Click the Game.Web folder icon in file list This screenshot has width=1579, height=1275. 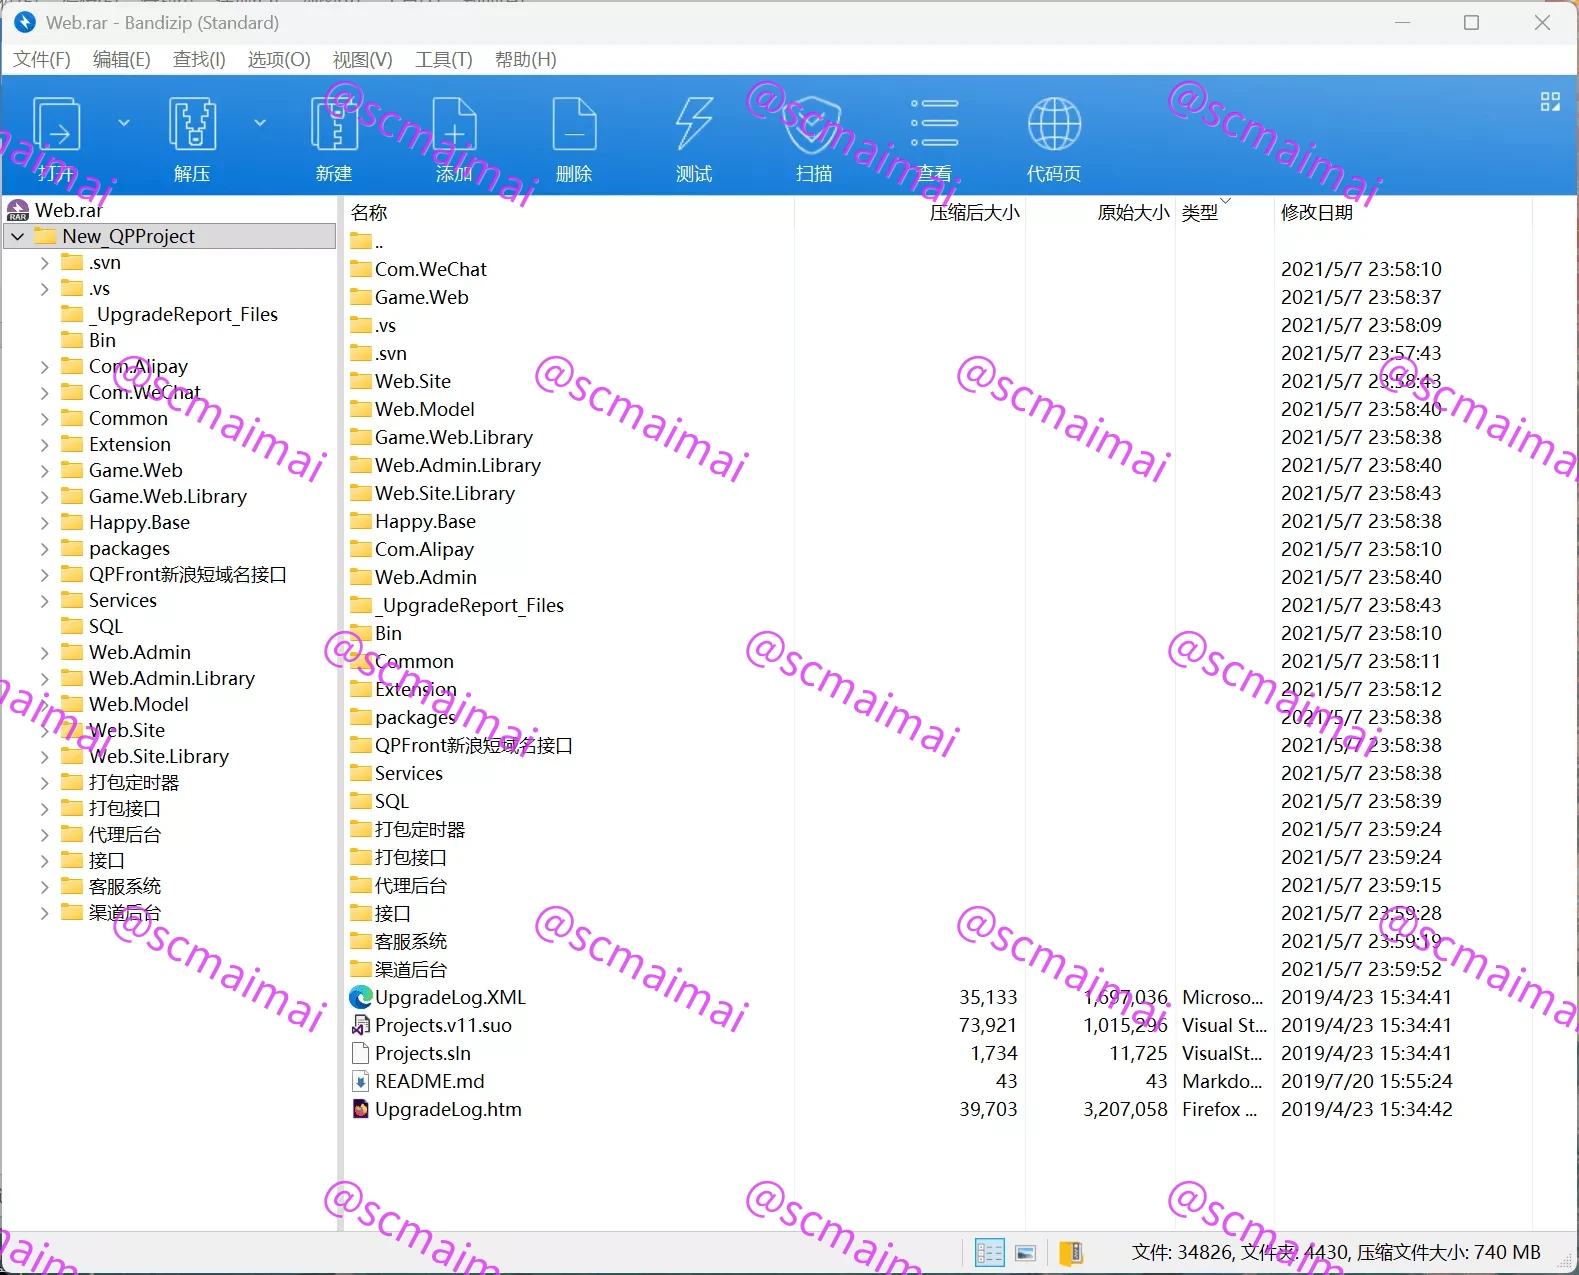click(x=361, y=297)
